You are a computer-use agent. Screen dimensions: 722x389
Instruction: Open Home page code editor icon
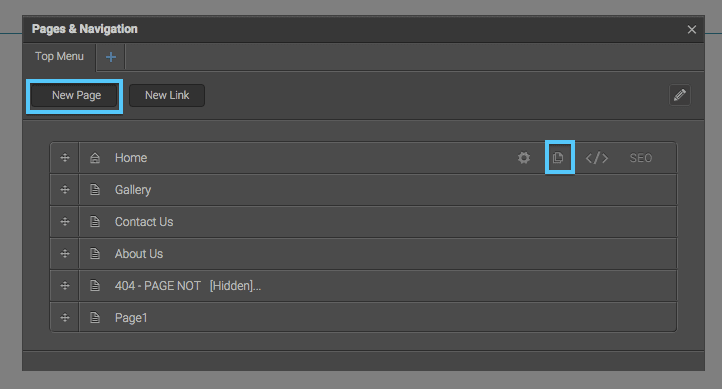tap(597, 158)
